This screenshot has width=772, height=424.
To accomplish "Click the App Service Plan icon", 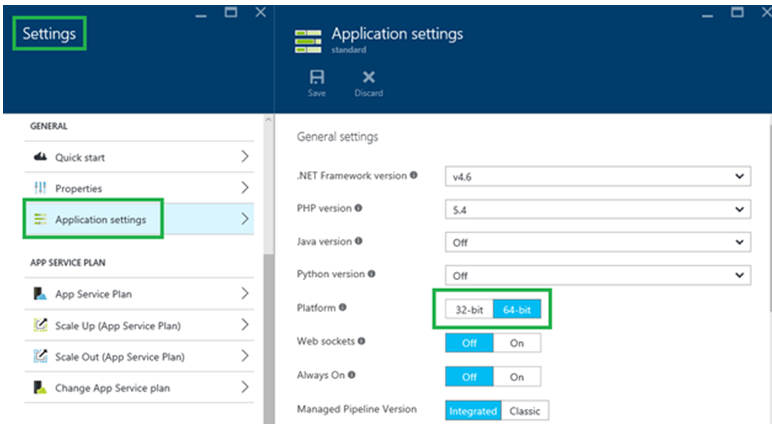I will click(x=40, y=294).
